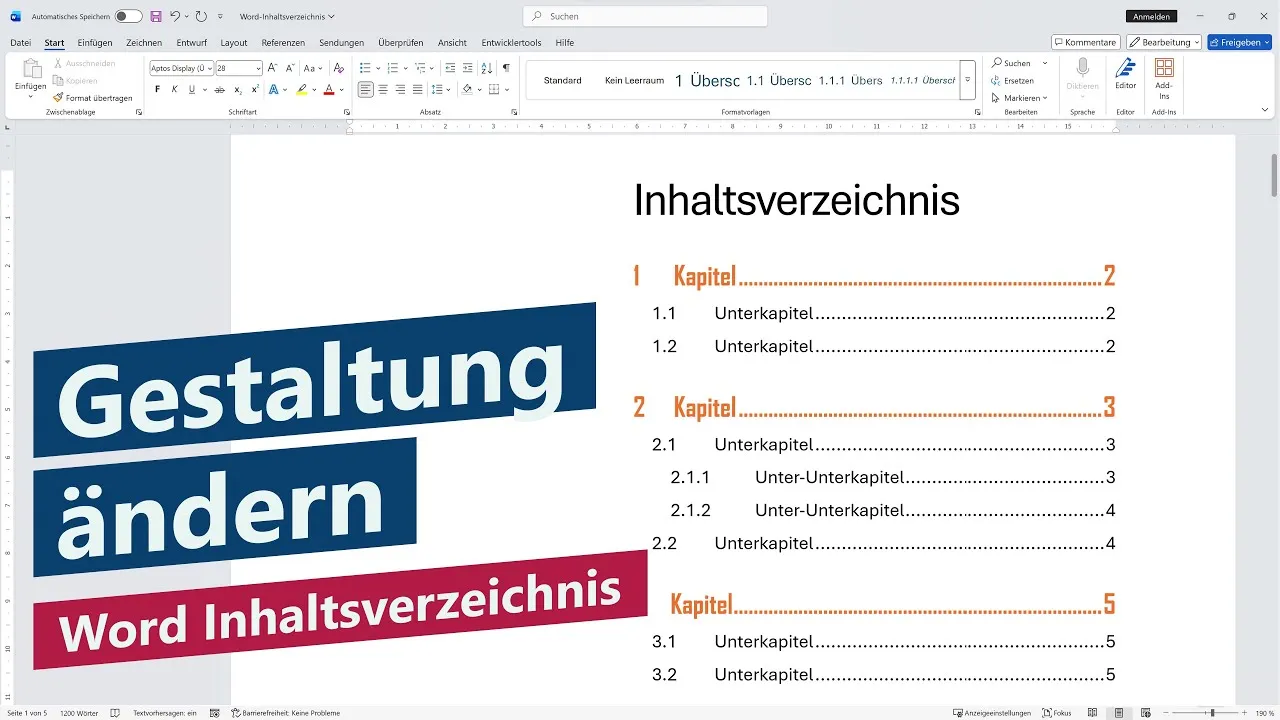Apply subscript formatting
The height and width of the screenshot is (720, 1280).
click(237, 90)
